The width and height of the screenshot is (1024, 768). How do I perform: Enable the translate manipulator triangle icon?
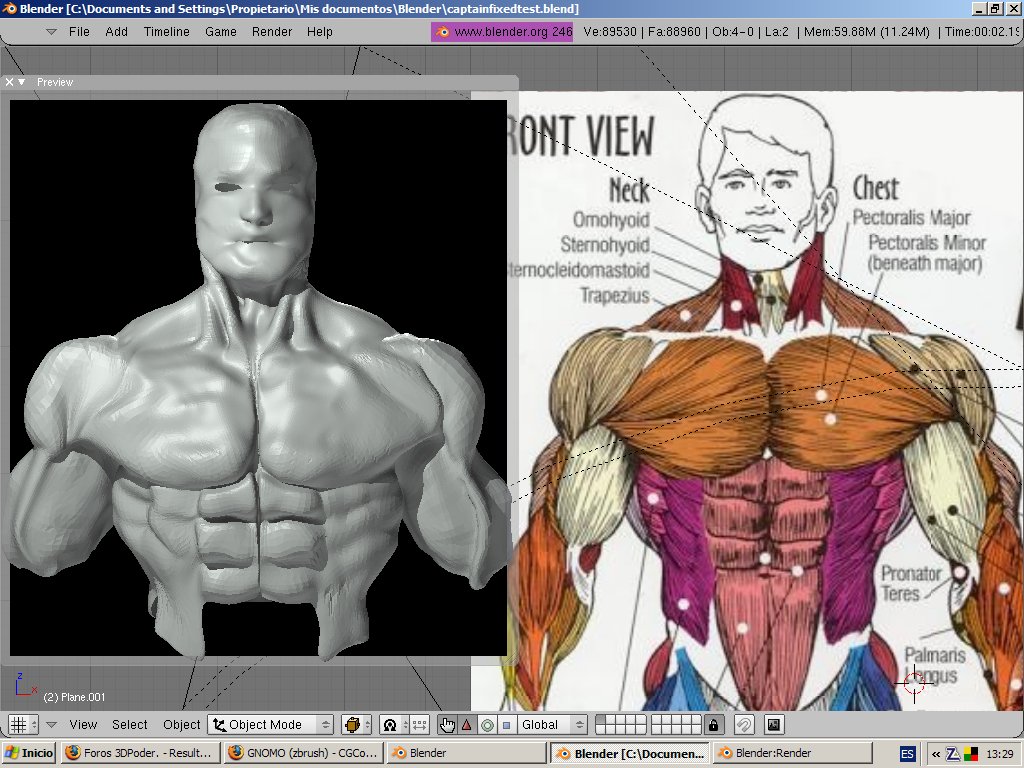coord(466,725)
